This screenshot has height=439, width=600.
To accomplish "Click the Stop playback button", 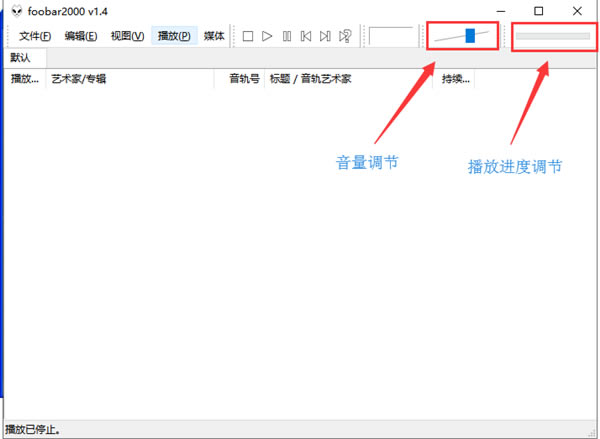I will click(x=248, y=36).
